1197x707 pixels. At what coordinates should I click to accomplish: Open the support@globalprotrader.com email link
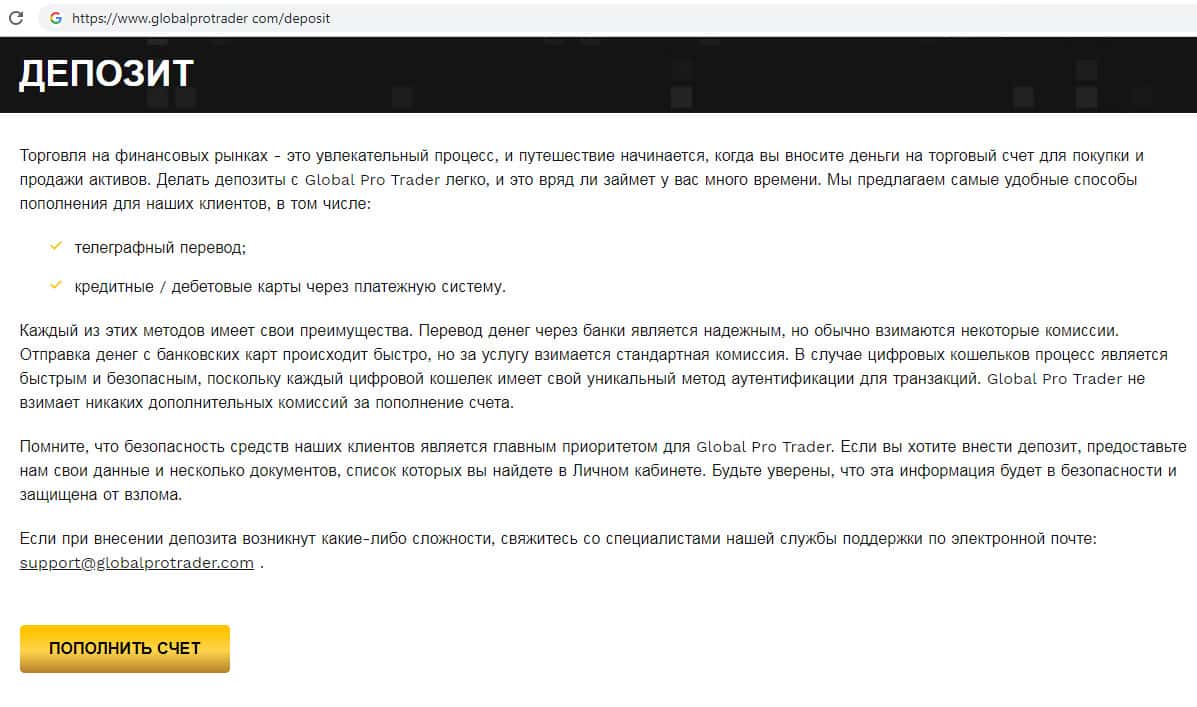137,563
